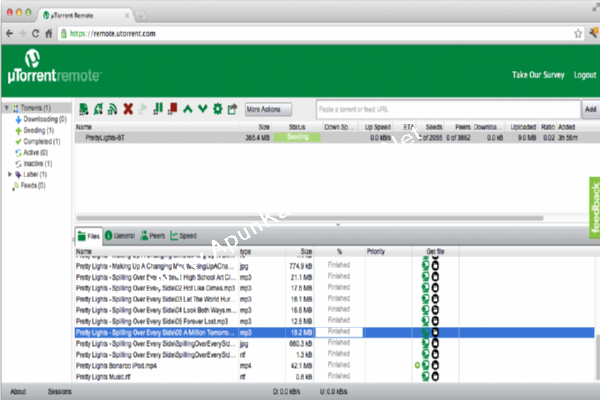The width and height of the screenshot is (600, 400).
Task: Sort torrents by Up Speed column header
Action: click(377, 127)
